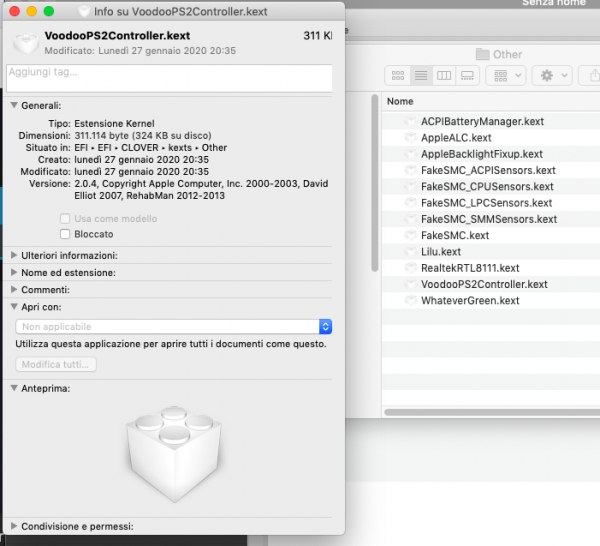Switch Finder to icon view
Screen dimensions: 600x546
[x=398, y=75]
